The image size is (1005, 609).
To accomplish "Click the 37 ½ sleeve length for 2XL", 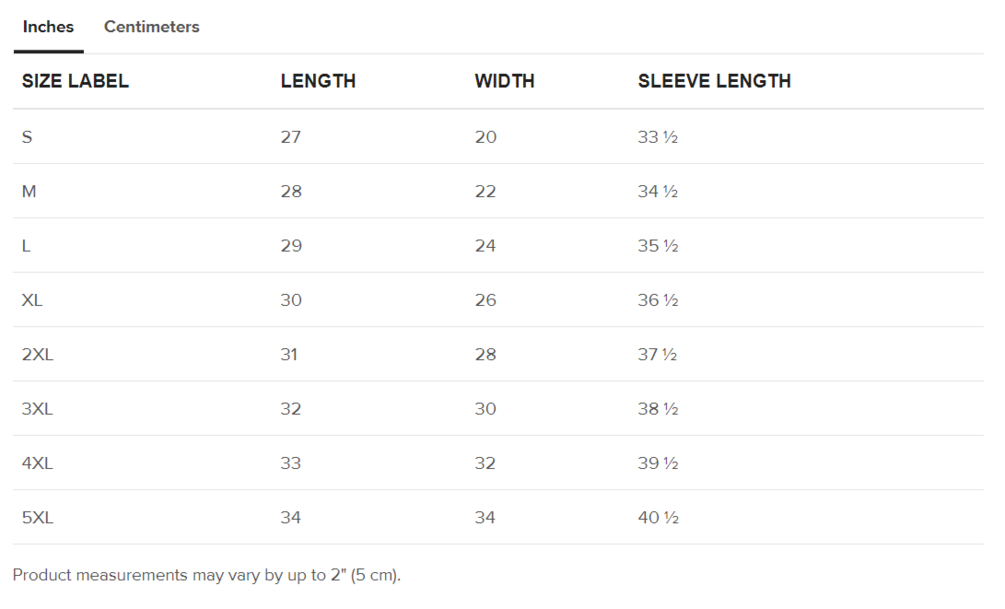I will point(658,355).
